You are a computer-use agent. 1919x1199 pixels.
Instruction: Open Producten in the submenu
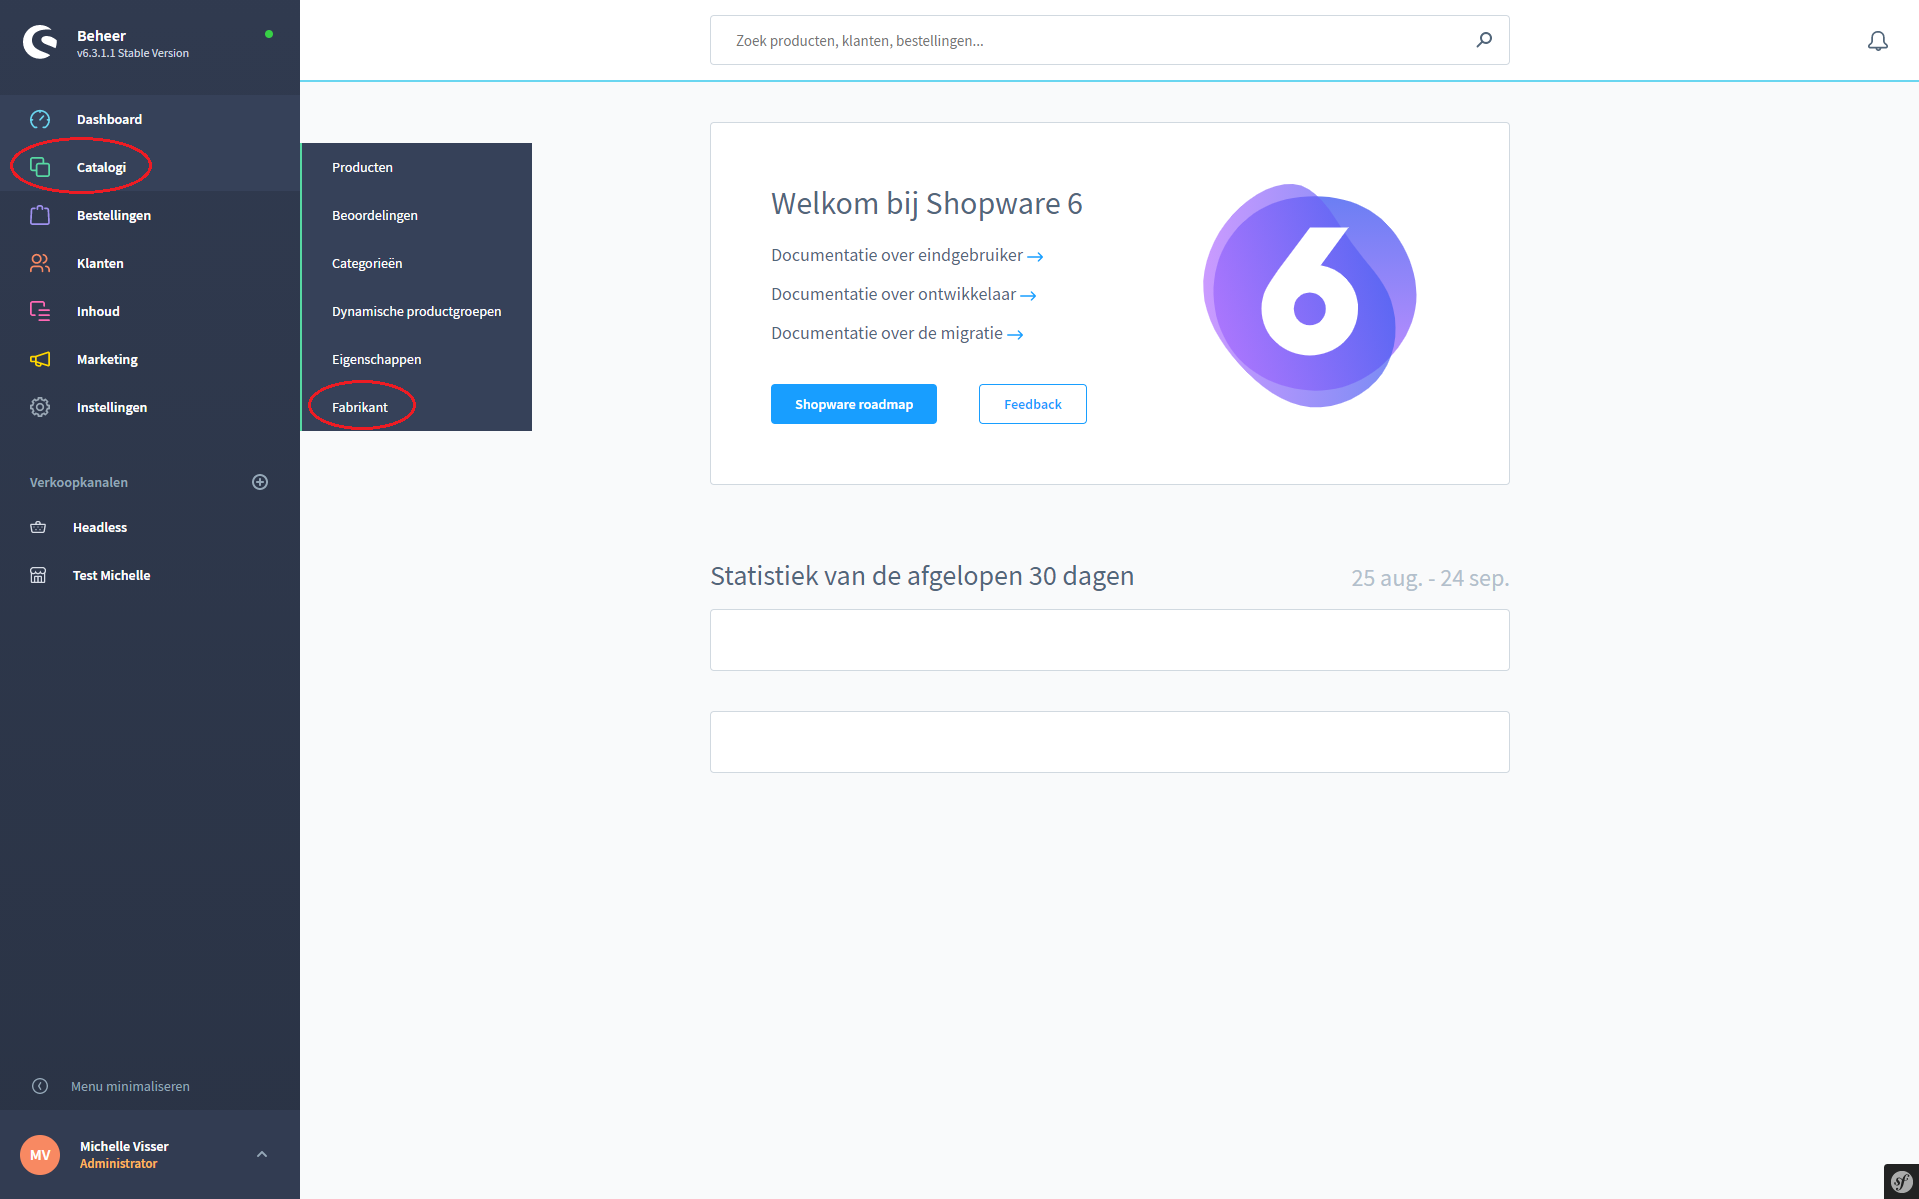pyautogui.click(x=362, y=167)
